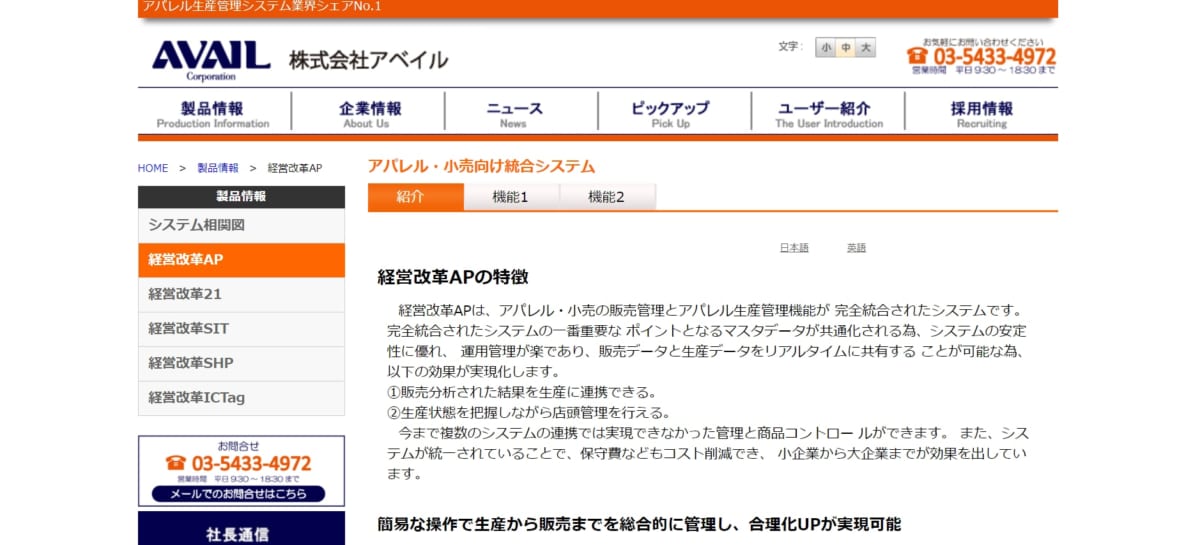Switch to the 紹介 tab
Image resolution: width=1200 pixels, height=545 pixels.
click(415, 197)
